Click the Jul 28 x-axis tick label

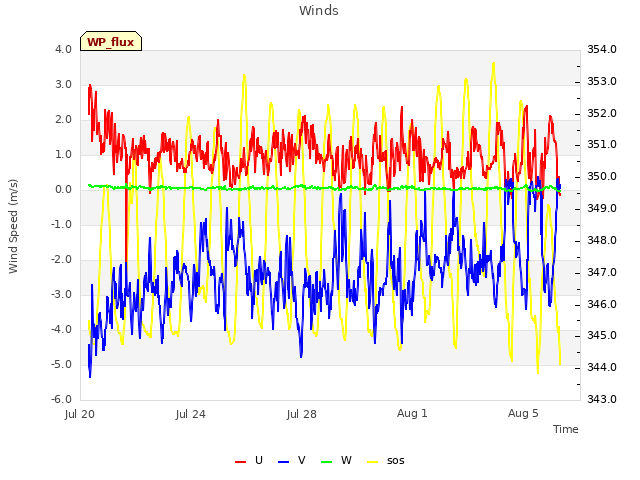(302, 414)
